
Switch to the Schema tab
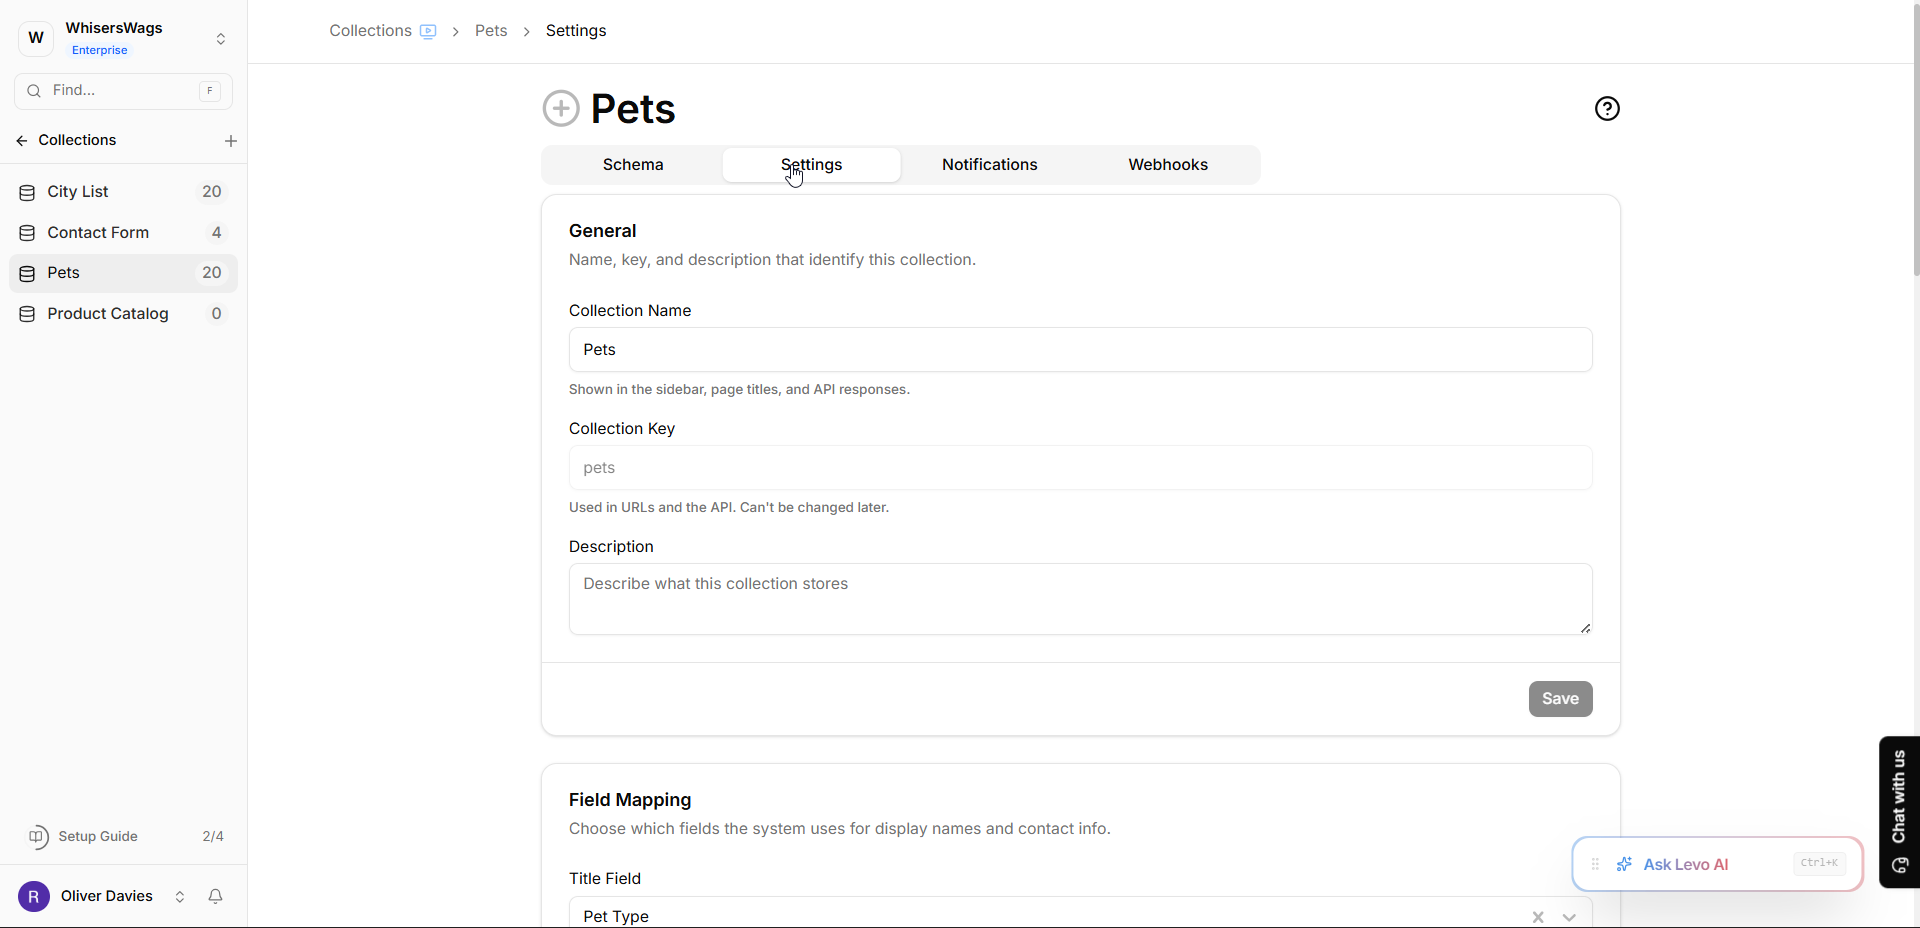(633, 165)
